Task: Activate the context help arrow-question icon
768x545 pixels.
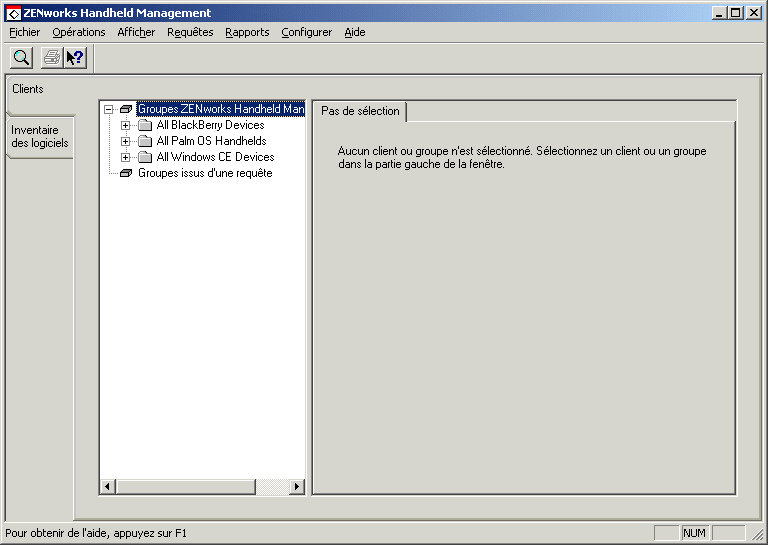Action: tap(75, 58)
